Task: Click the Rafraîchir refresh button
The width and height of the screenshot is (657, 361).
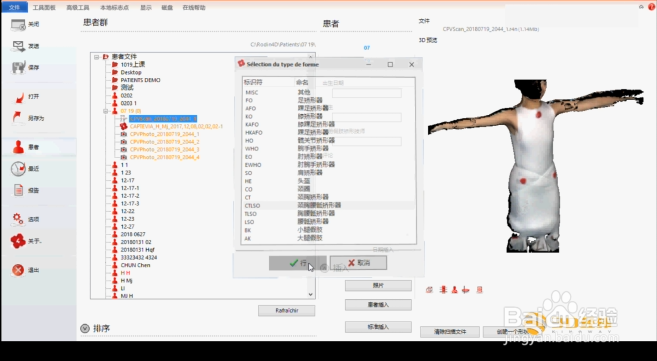Action: [x=287, y=310]
